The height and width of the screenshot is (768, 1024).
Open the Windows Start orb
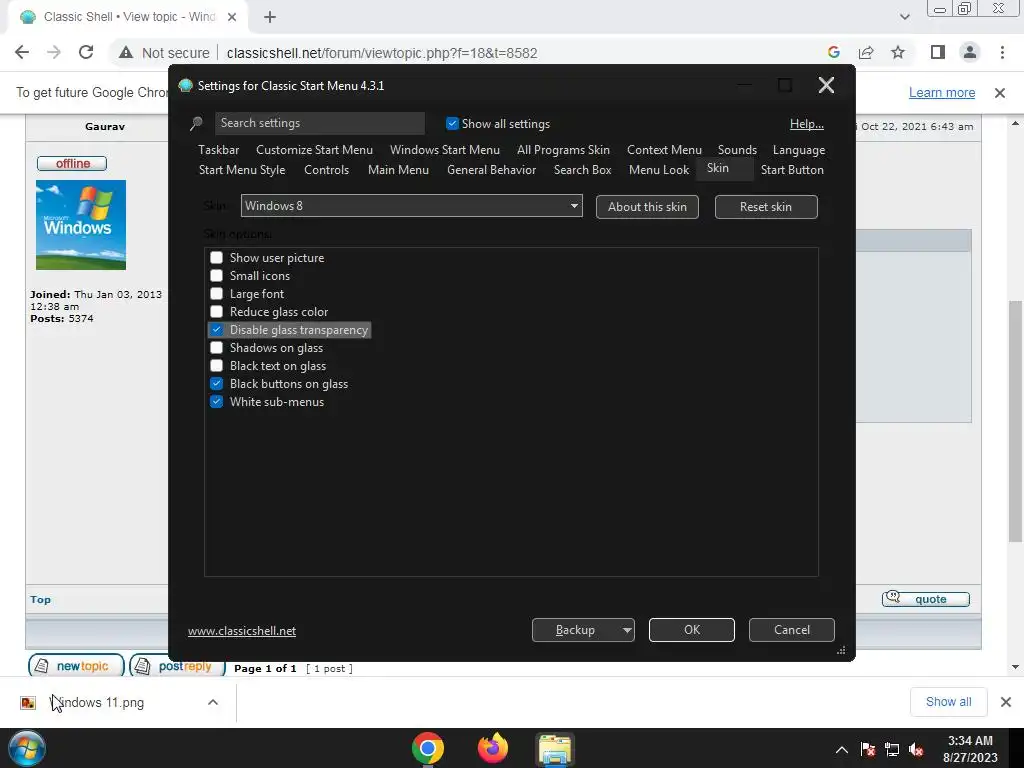27,748
